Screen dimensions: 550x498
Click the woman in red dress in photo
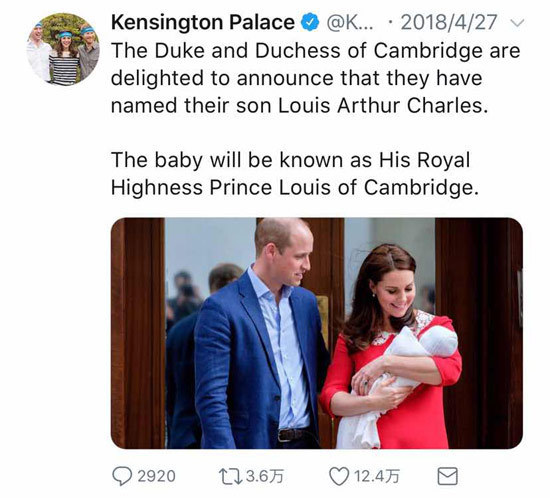pos(391,347)
